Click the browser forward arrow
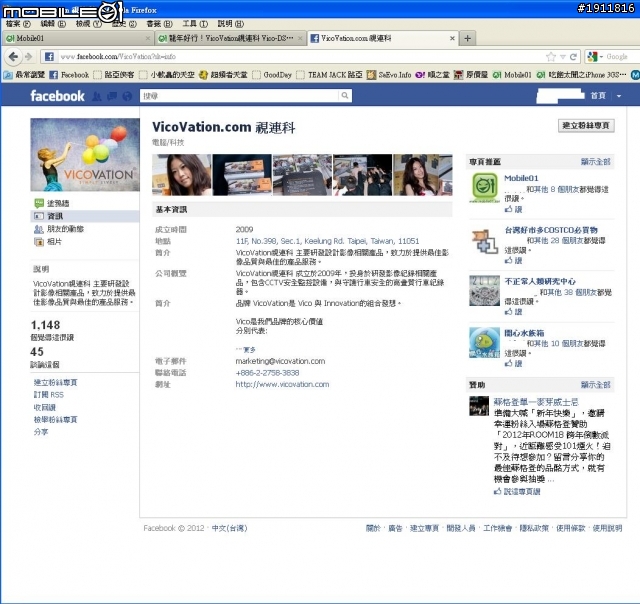The width and height of the screenshot is (640, 604). click(28, 56)
